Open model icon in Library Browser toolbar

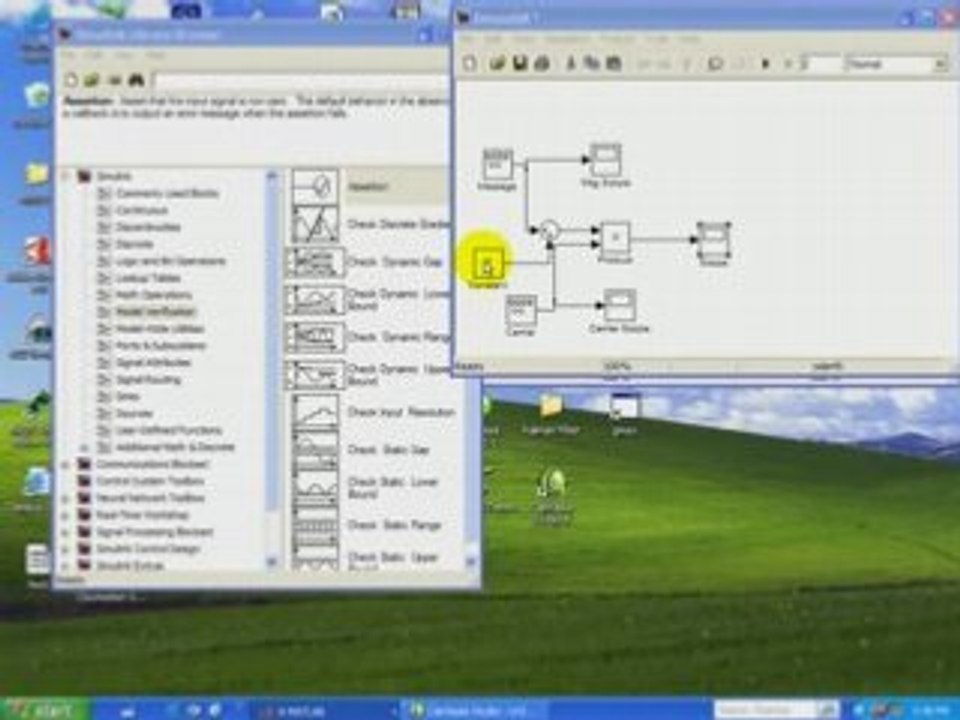(x=92, y=80)
